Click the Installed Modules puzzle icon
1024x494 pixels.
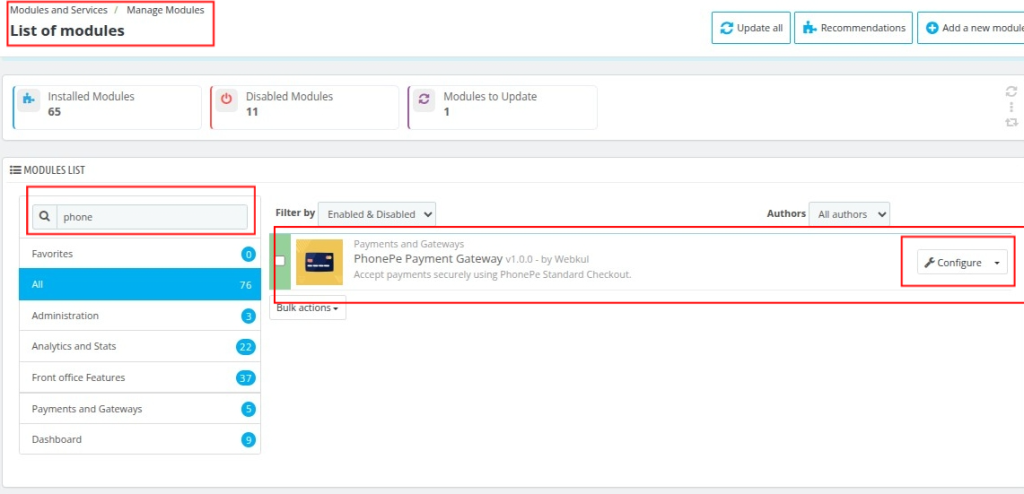point(28,101)
